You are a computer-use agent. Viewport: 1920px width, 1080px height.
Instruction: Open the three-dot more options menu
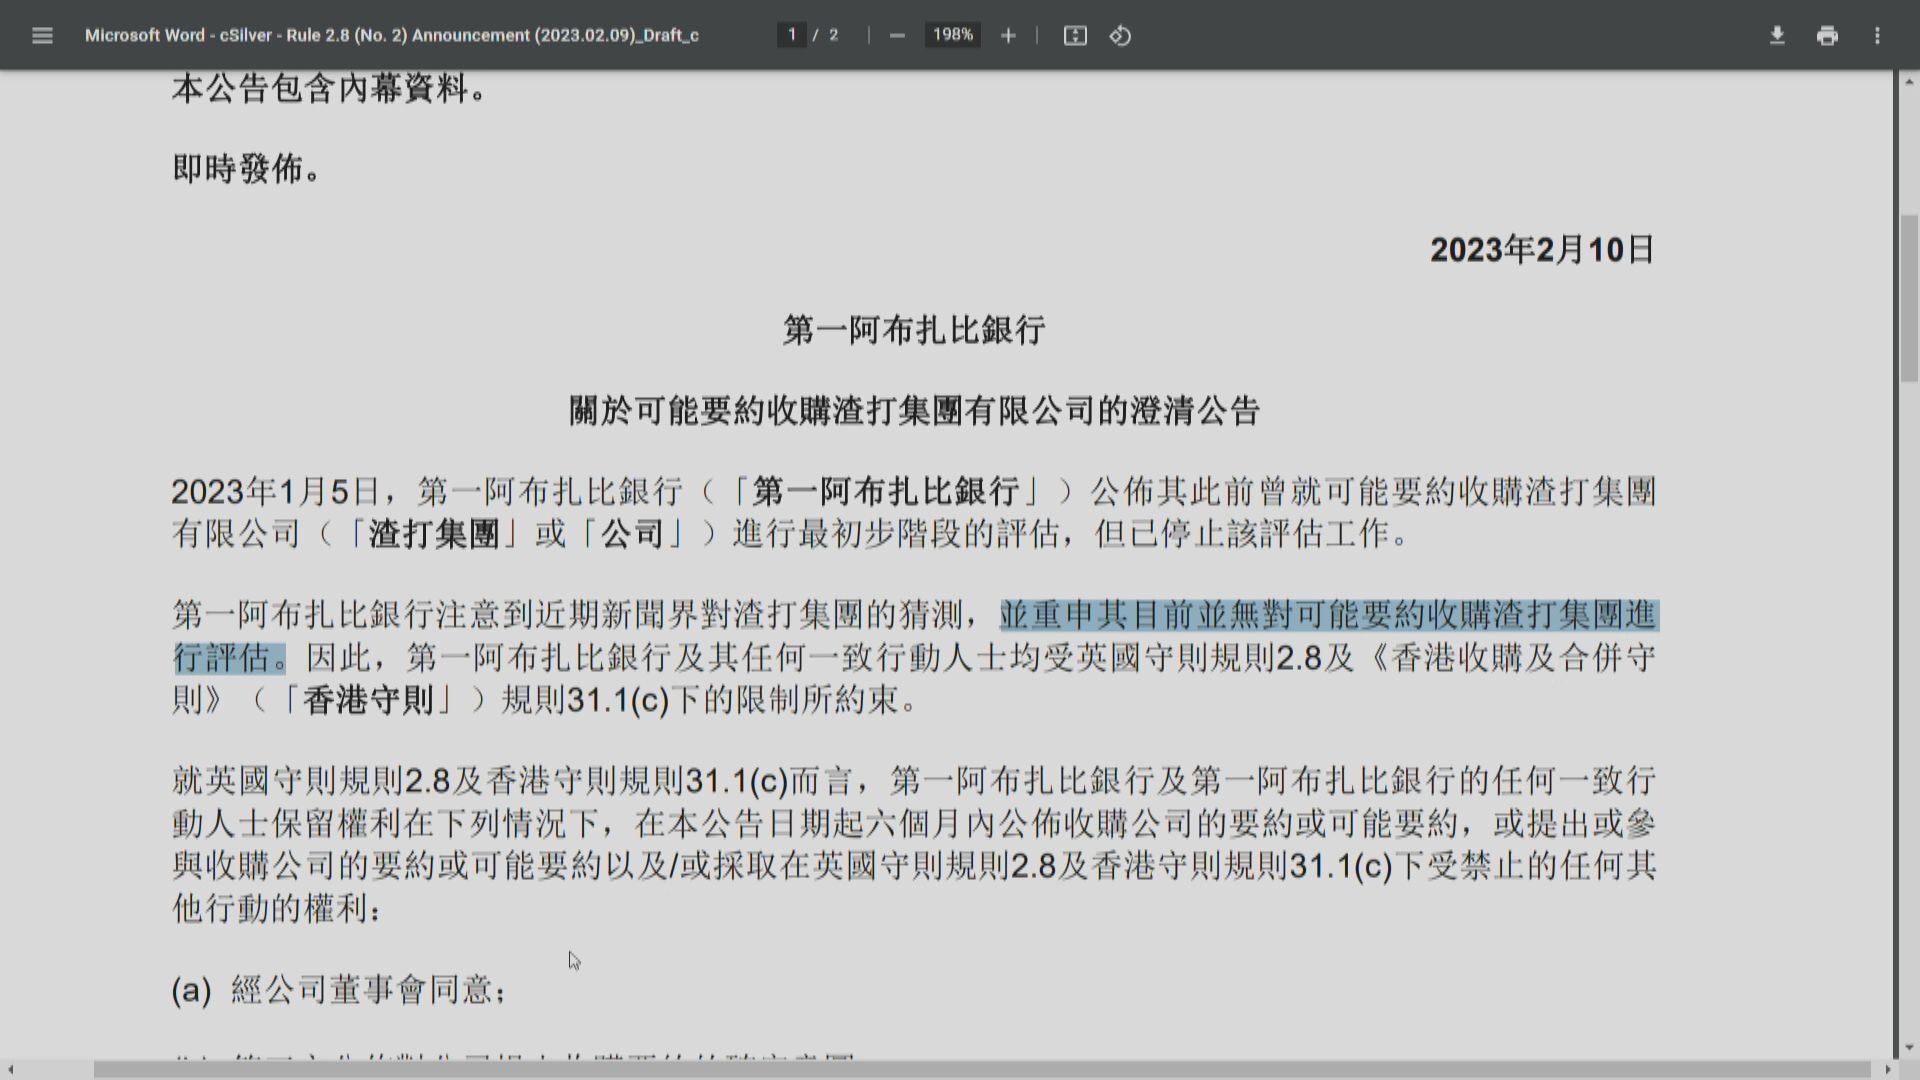click(x=1878, y=35)
